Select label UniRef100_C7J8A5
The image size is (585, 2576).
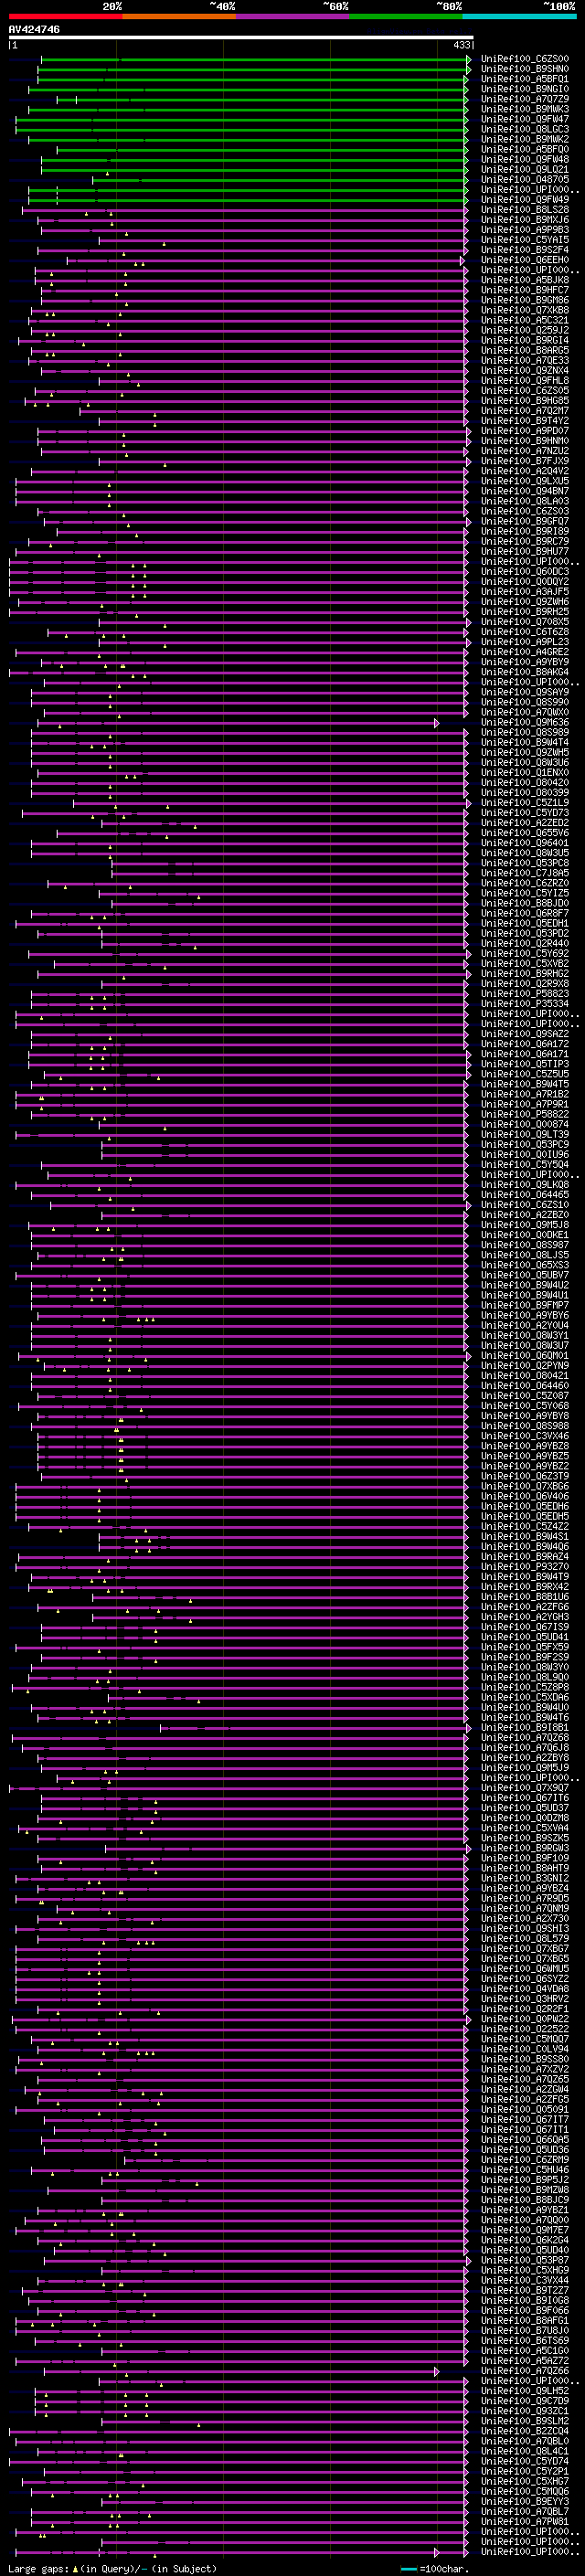pyautogui.click(x=525, y=873)
